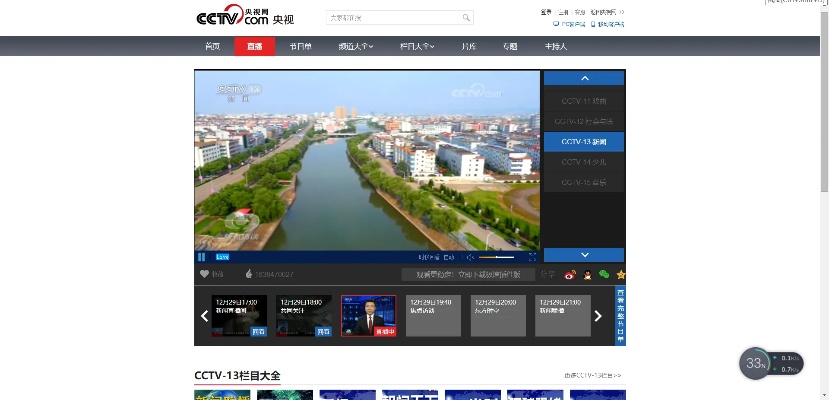Click the flame popularity count icon
This screenshot has width=829, height=400.
249,274
